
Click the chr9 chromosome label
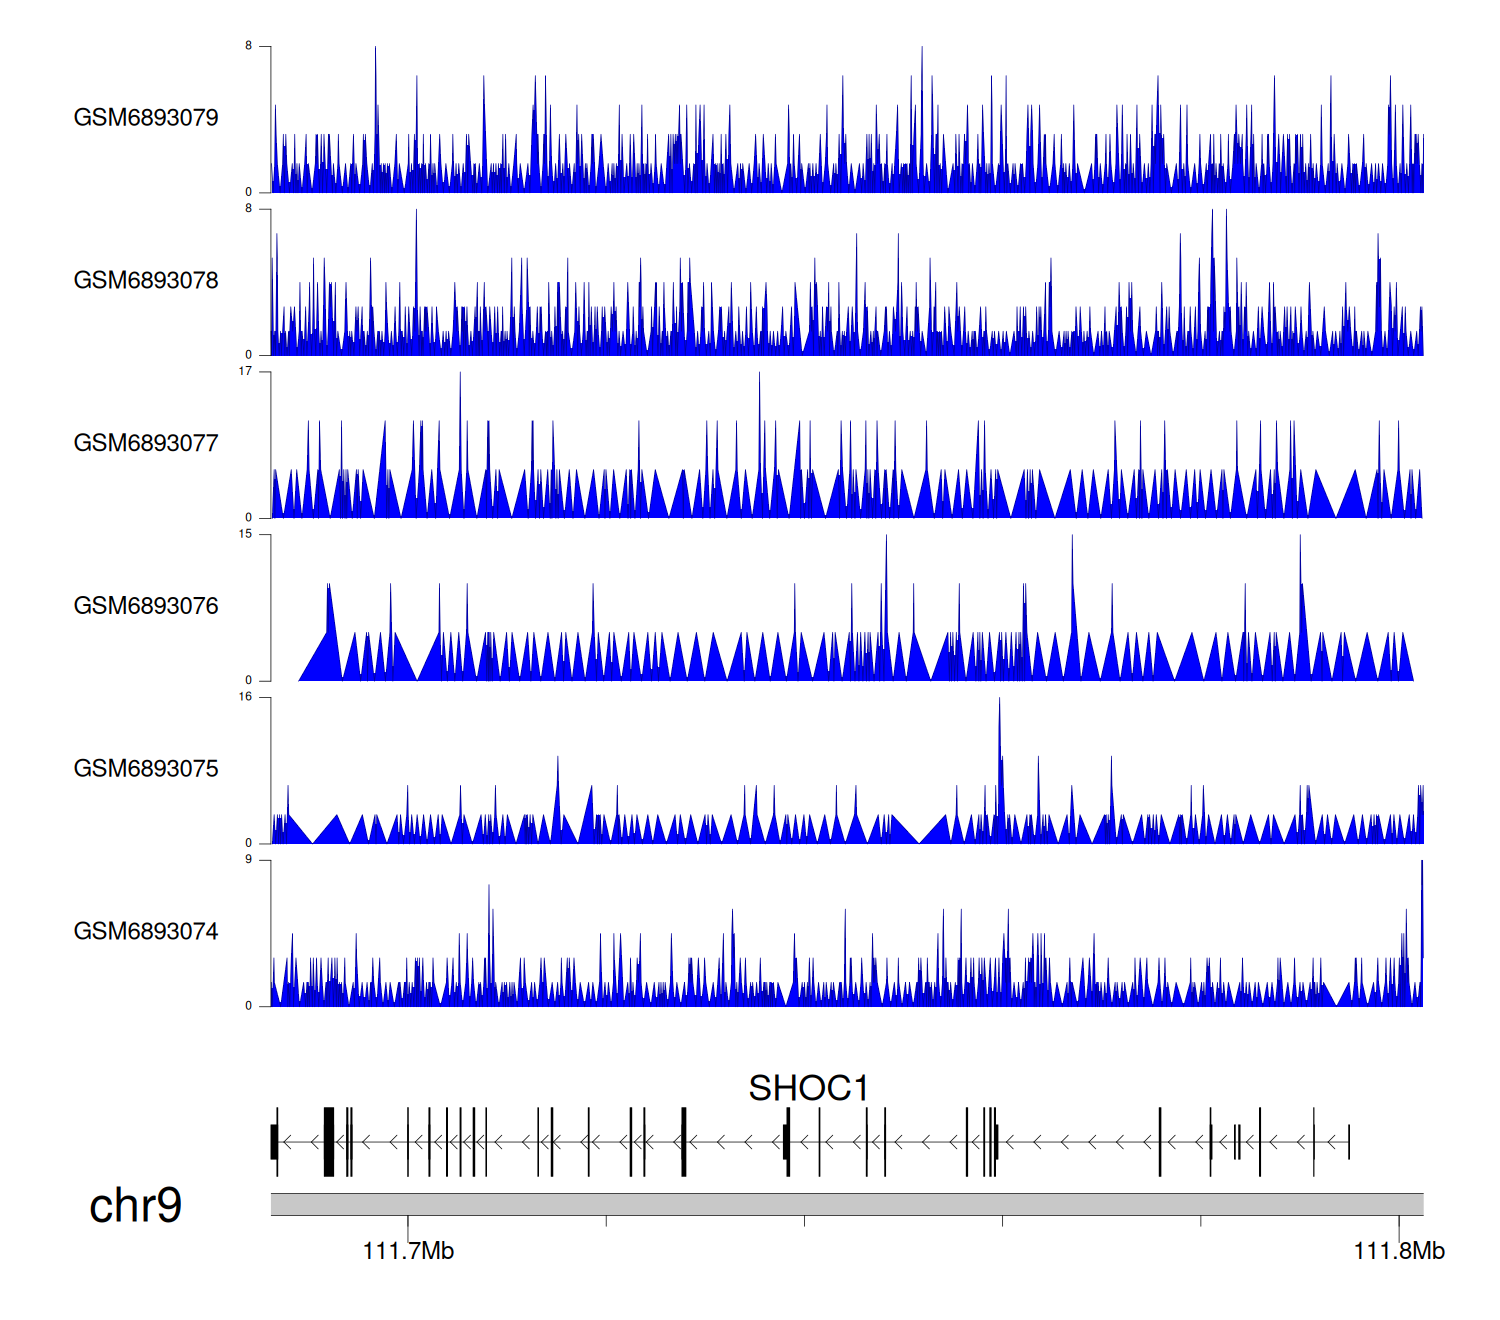click(x=135, y=1205)
